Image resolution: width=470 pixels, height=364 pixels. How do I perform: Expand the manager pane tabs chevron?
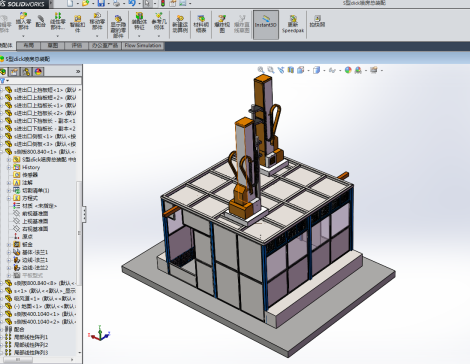(x=78, y=71)
